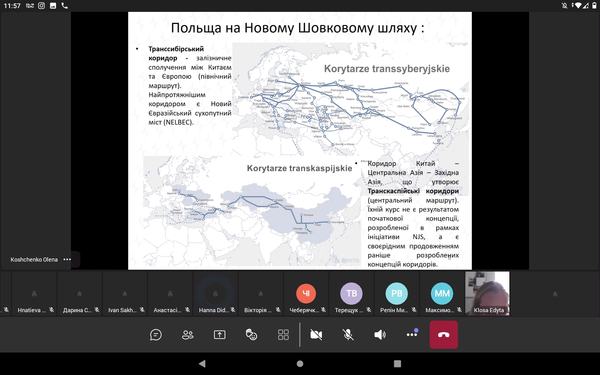Select the TB participant avatar
This screenshot has height=375, width=600.
[351, 293]
